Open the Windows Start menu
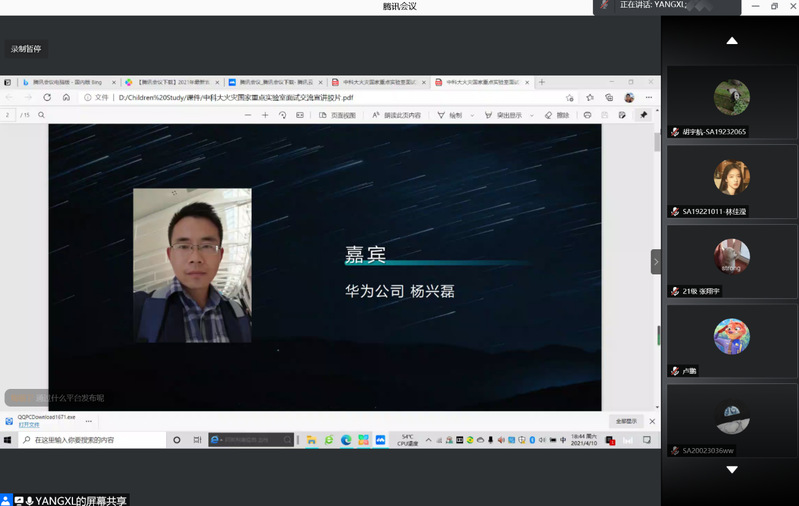Image resolution: width=799 pixels, height=506 pixels. (x=8, y=440)
